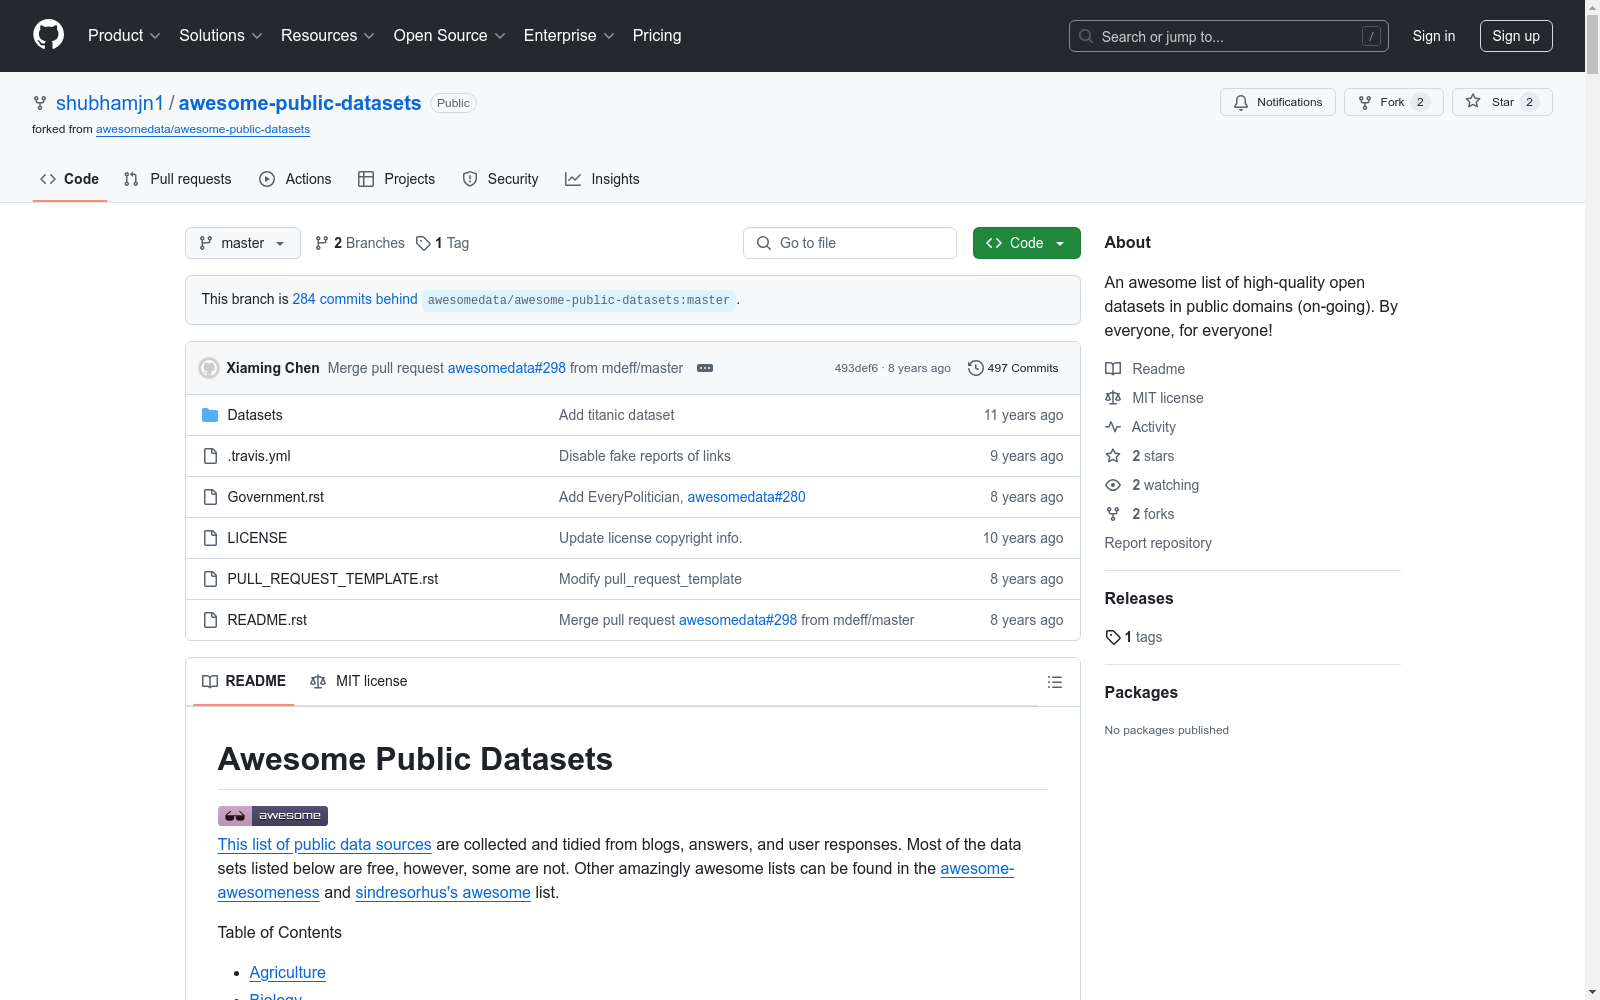Click the .travis.yml file icon
Image resolution: width=1600 pixels, height=1000 pixels.
pyautogui.click(x=210, y=456)
